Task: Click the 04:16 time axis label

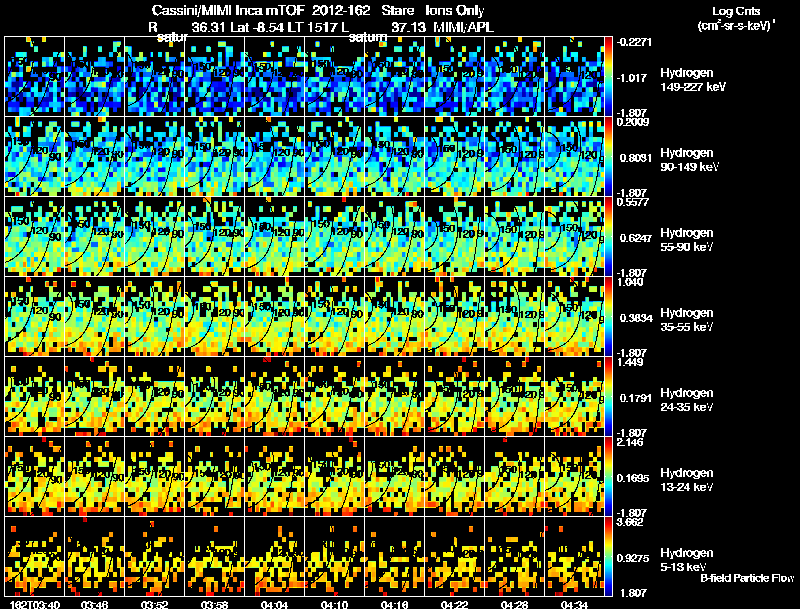Action: click(x=394, y=605)
